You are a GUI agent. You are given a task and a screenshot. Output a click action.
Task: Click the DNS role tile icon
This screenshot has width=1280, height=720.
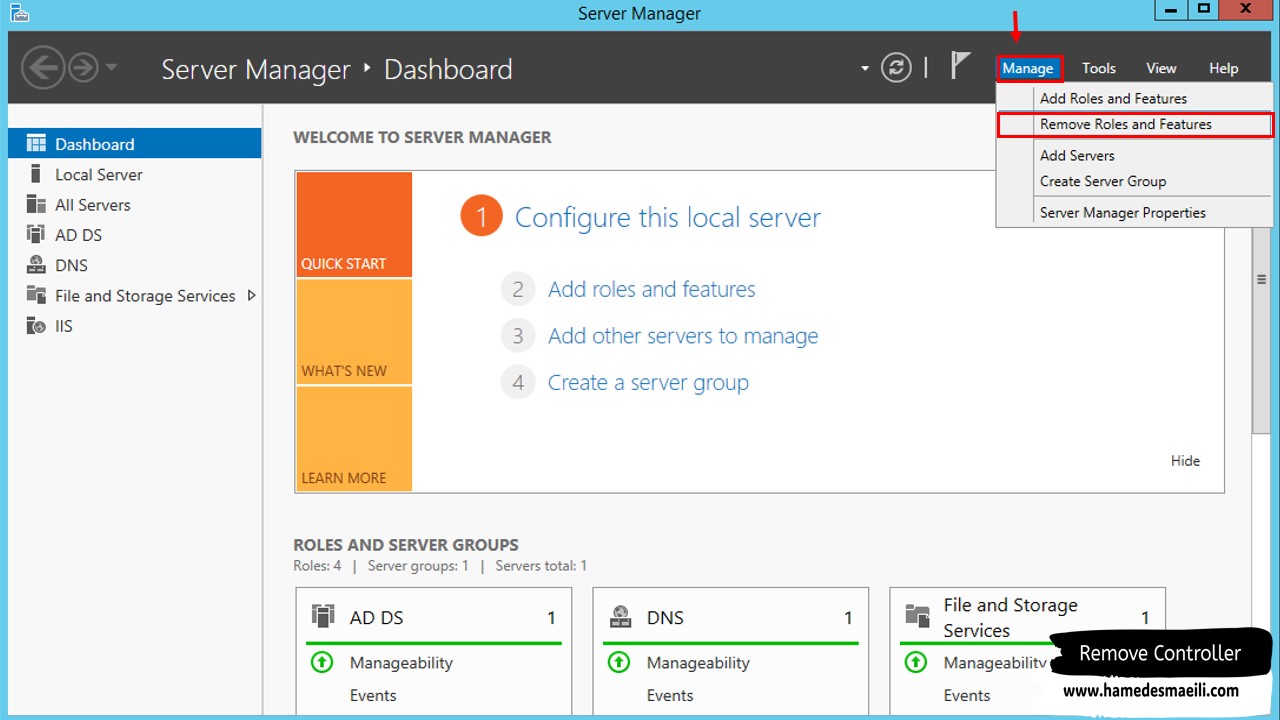point(620,616)
